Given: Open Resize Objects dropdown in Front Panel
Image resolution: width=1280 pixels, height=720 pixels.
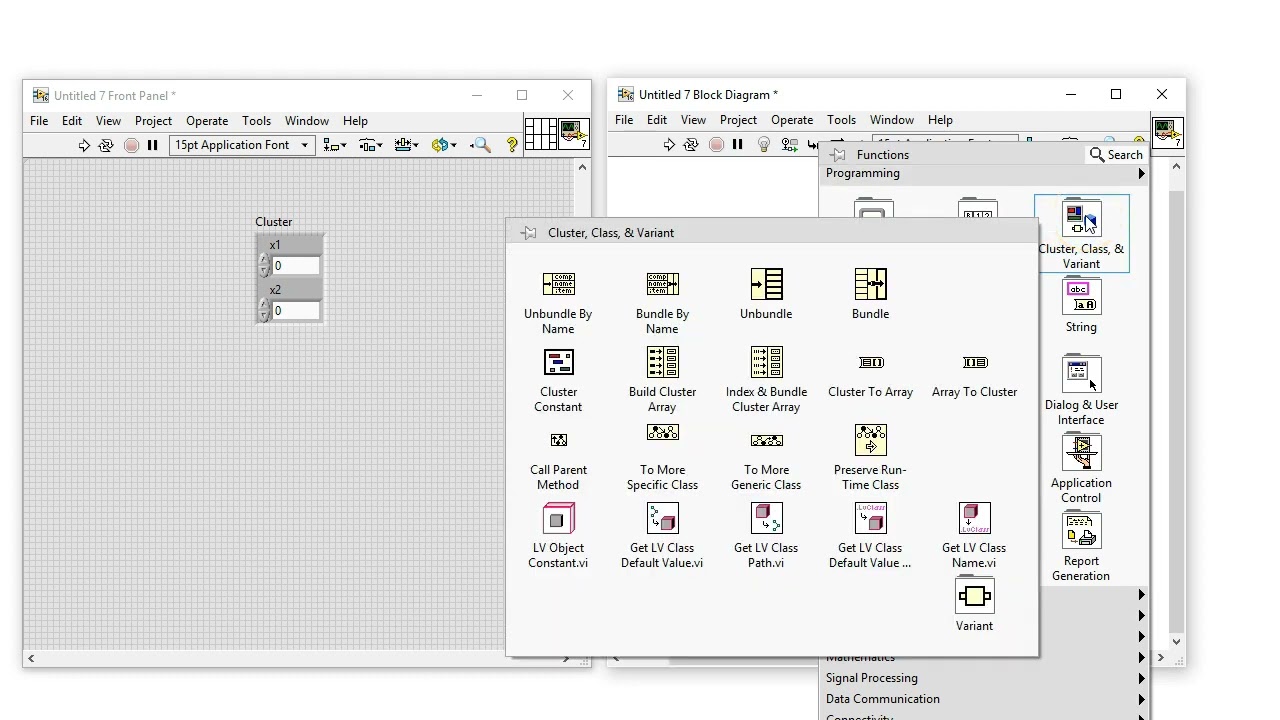Looking at the screenshot, I should tap(406, 145).
